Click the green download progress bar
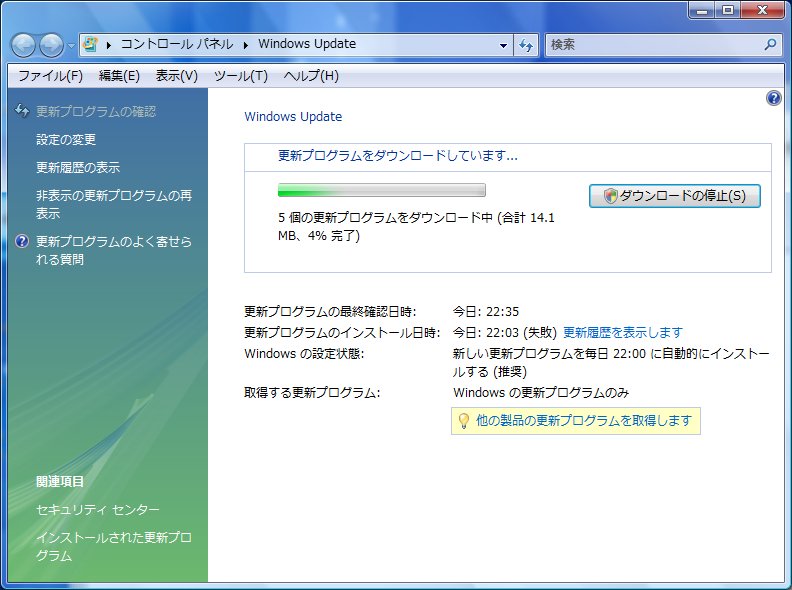Image resolution: width=792 pixels, height=590 pixels. 381,190
